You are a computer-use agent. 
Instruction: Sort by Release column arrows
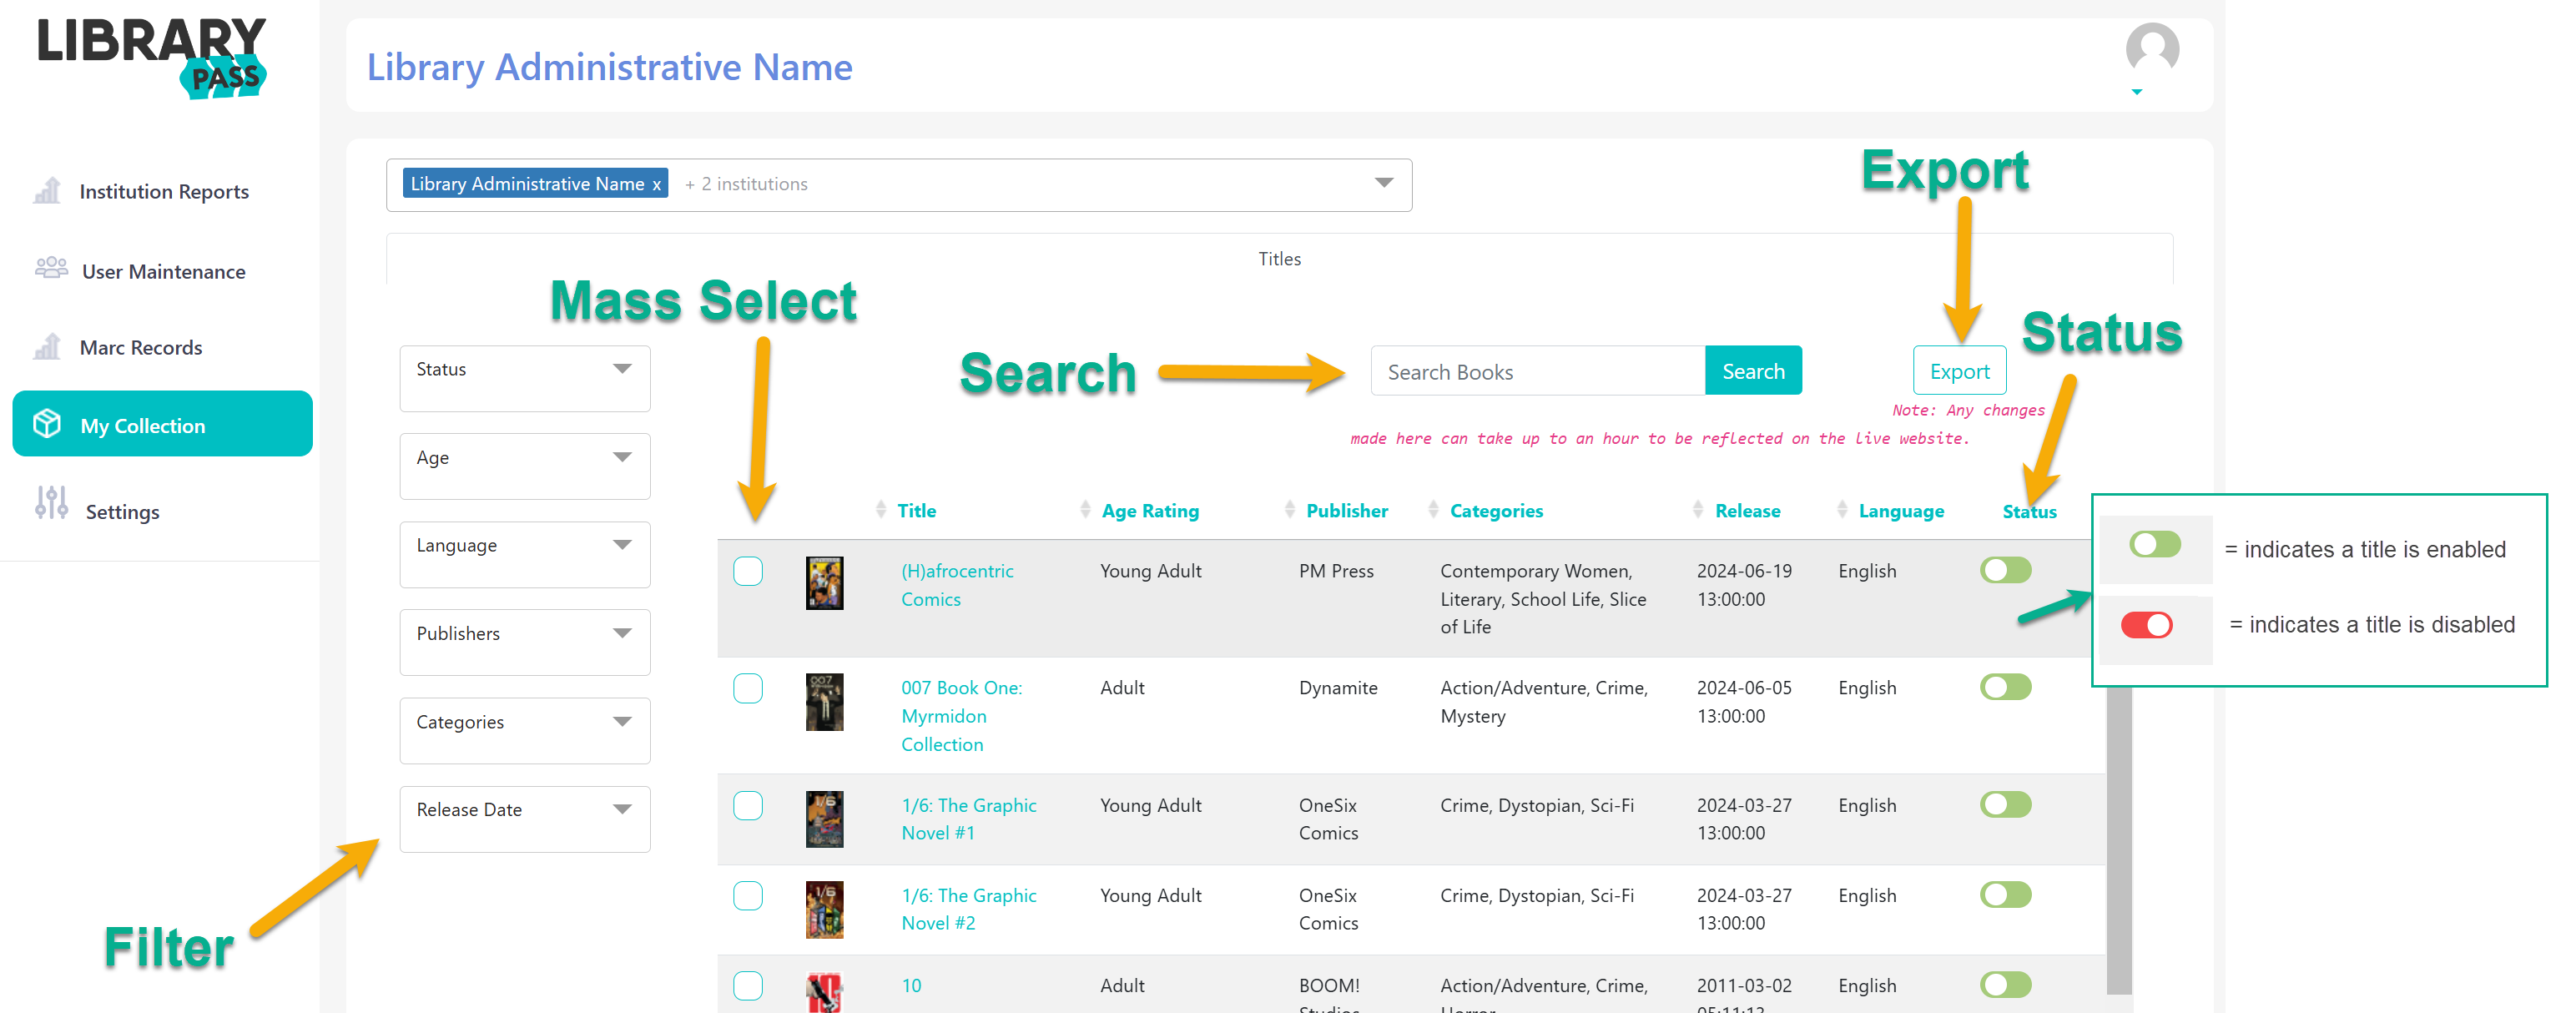pos(1697,509)
